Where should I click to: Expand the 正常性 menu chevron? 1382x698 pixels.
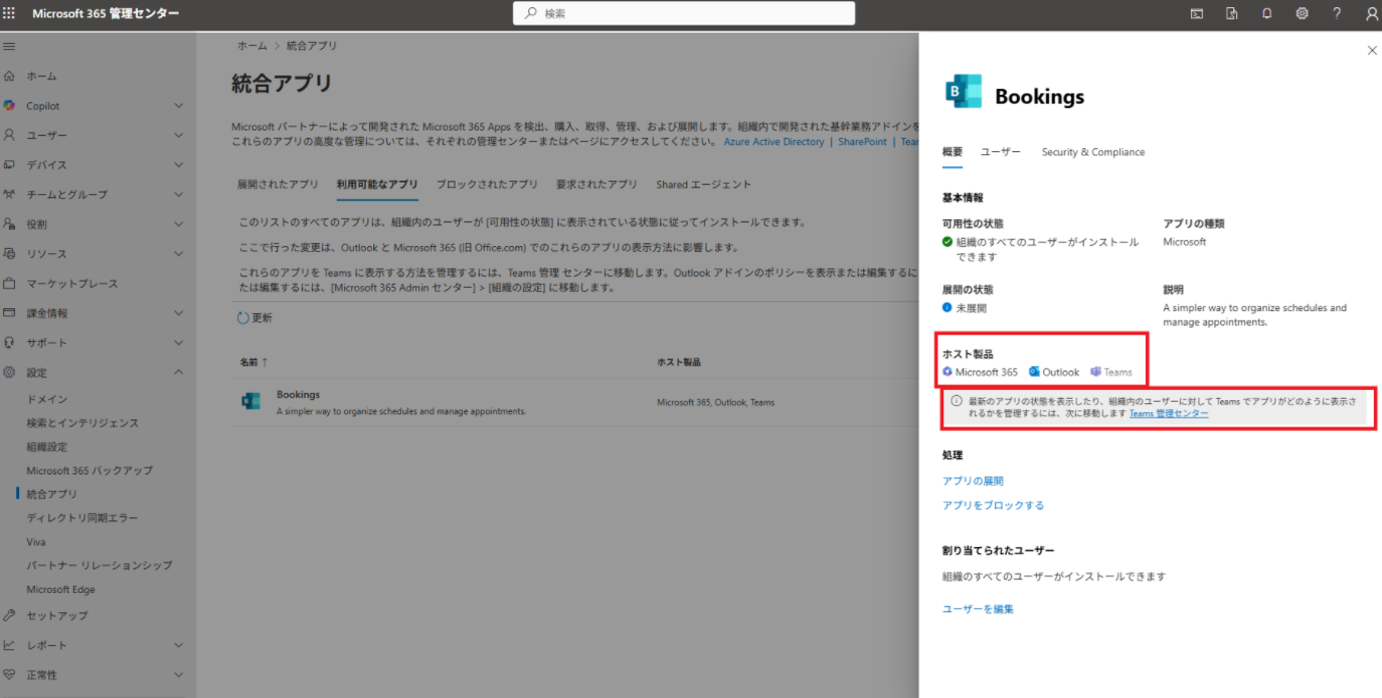(x=178, y=674)
